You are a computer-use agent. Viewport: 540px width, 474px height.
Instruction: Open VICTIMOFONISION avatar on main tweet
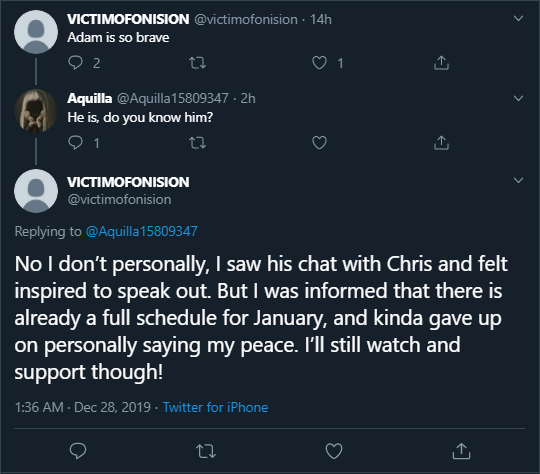36,191
